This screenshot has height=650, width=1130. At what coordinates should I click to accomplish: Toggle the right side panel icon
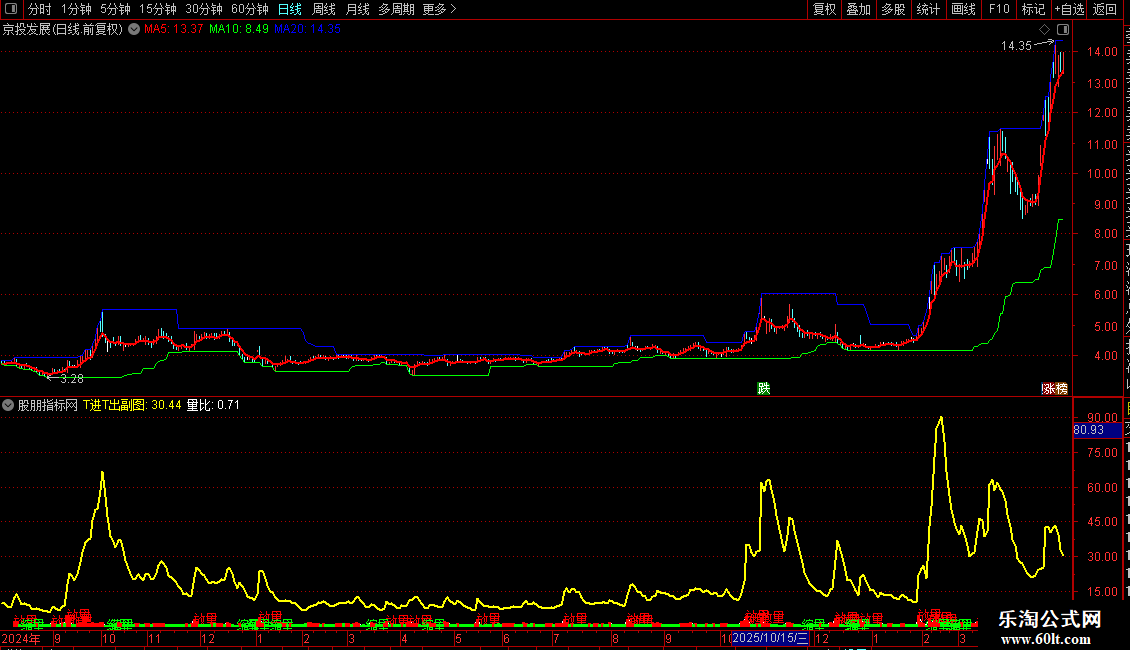(x=1063, y=30)
